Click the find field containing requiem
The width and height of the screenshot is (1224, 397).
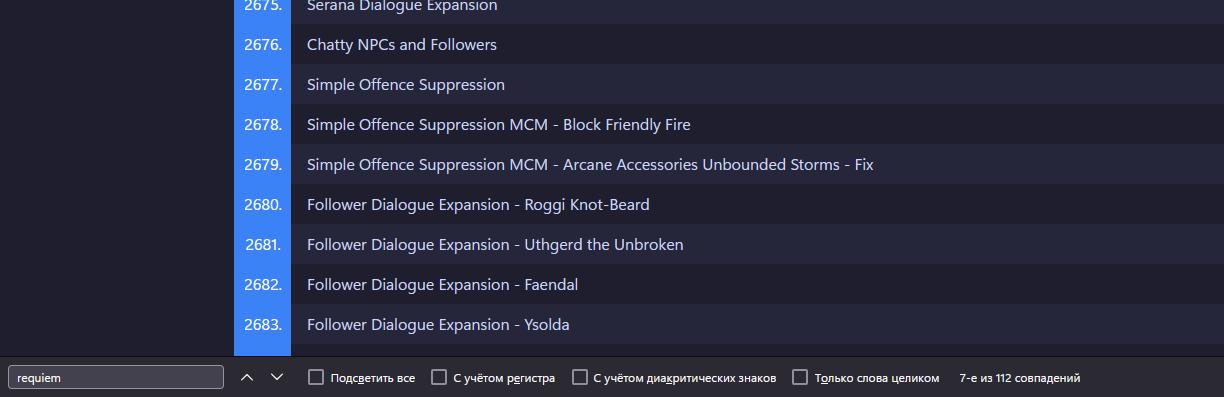116,377
